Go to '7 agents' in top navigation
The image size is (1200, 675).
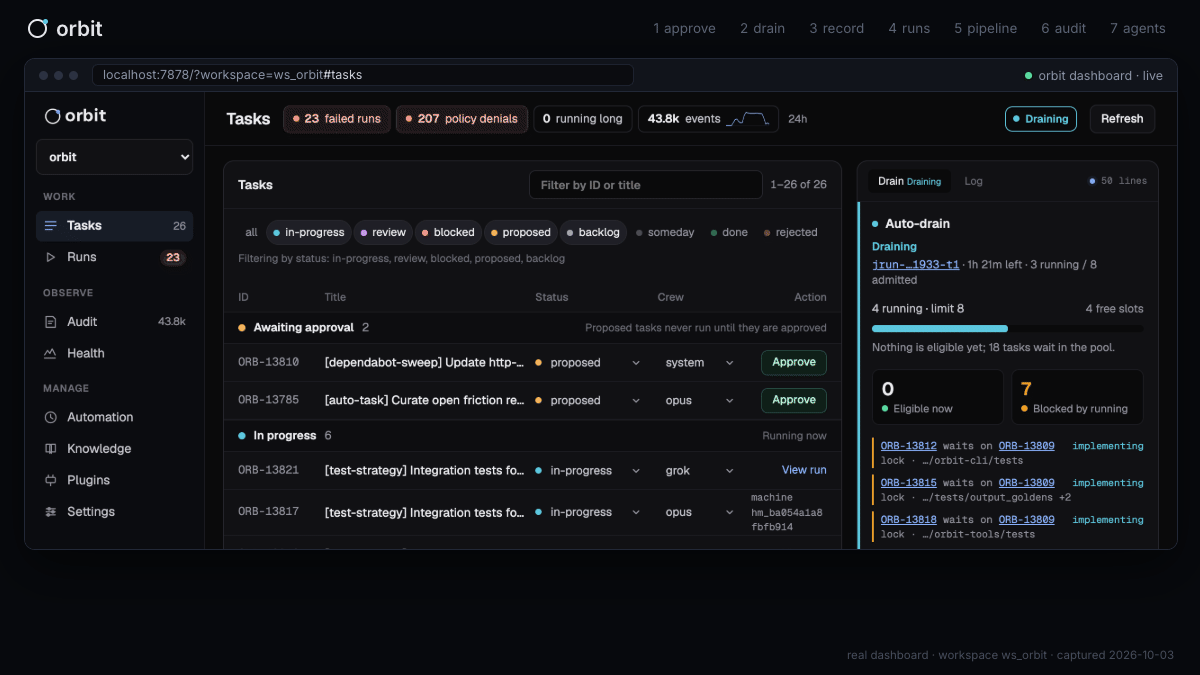coord(1138,28)
